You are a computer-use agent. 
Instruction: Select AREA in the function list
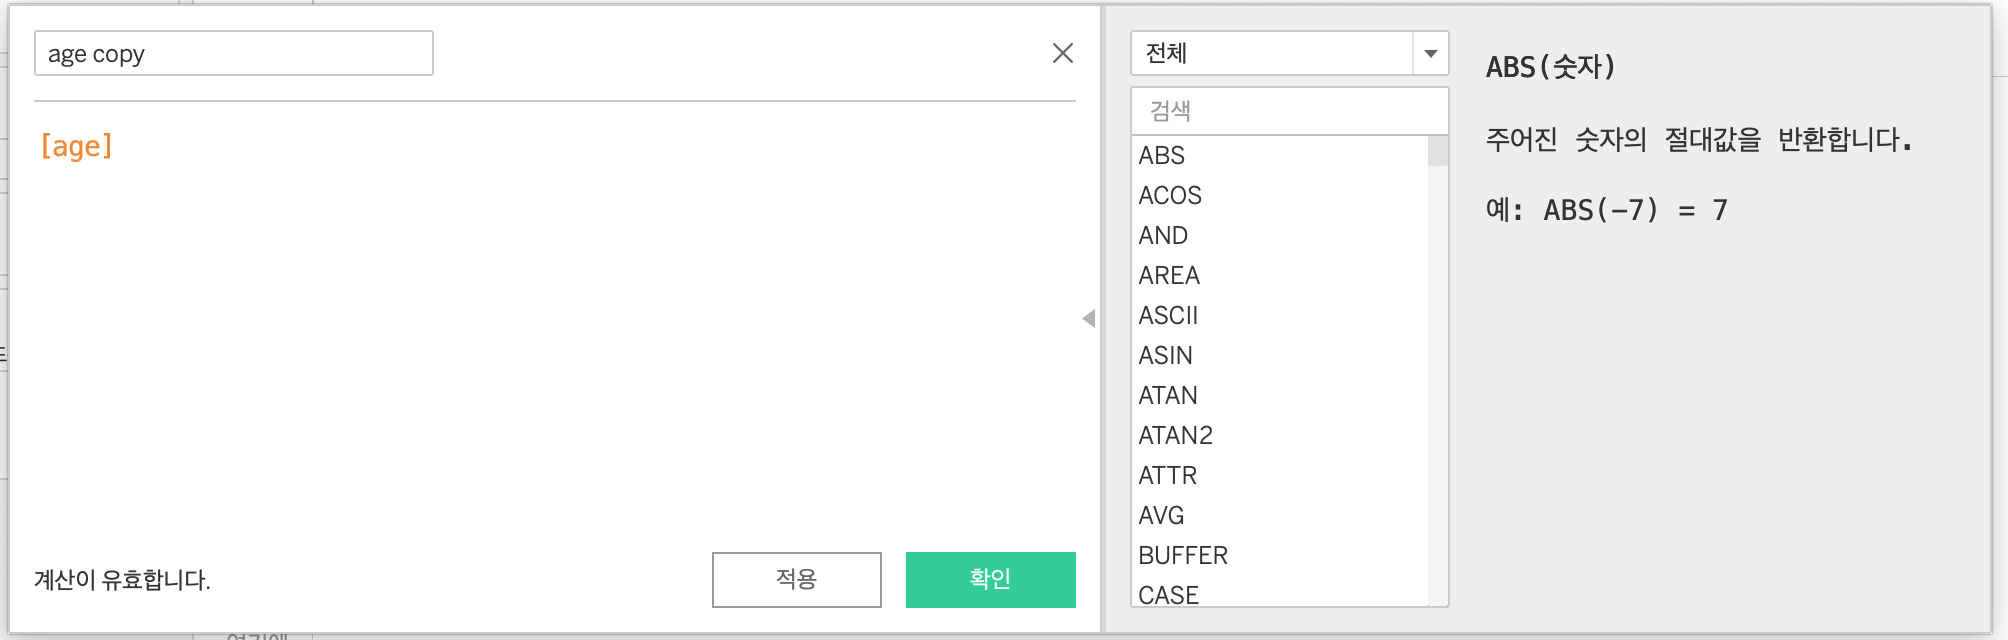[x=1280, y=275]
